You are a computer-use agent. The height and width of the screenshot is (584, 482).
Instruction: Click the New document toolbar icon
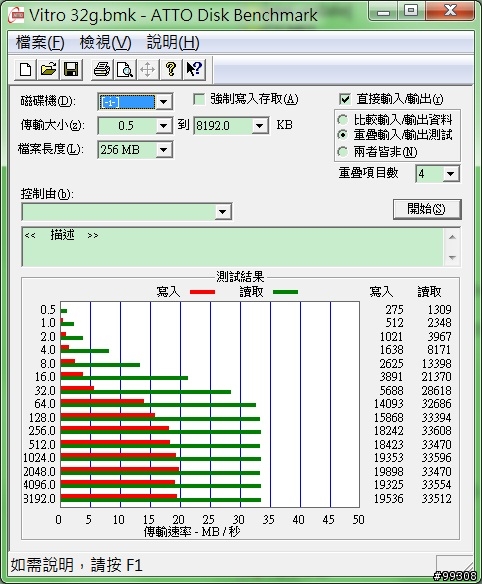click(25, 69)
